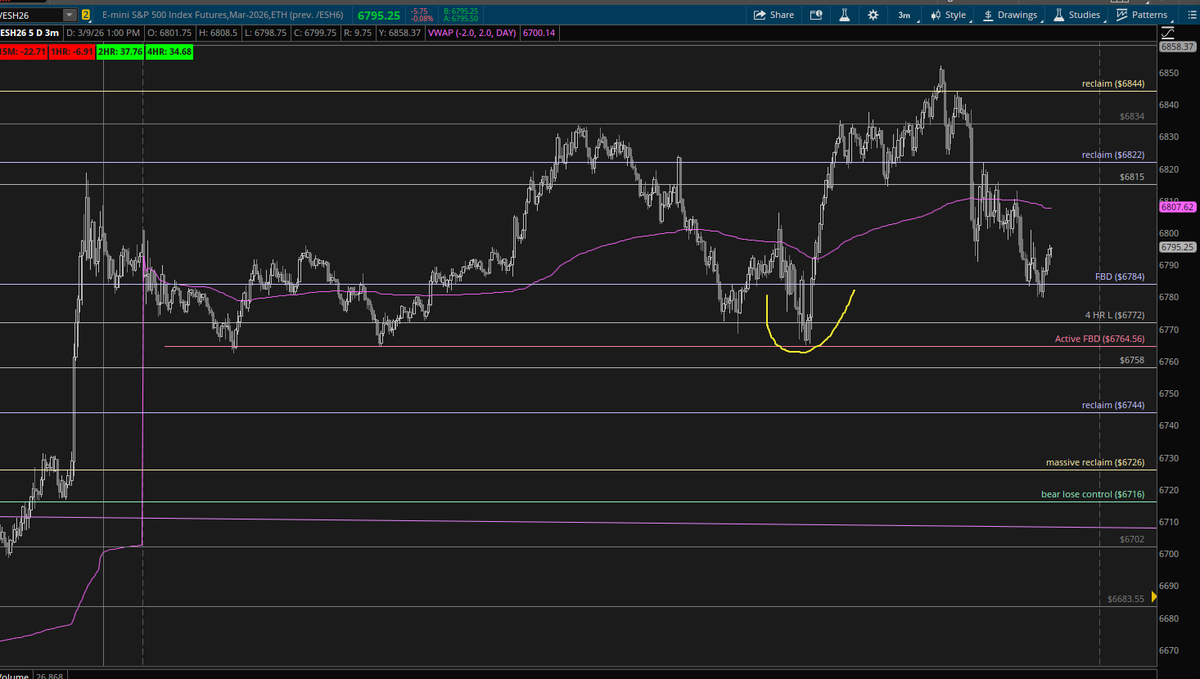1200x679 pixels.
Task: Open the Studies menu
Action: tap(1077, 15)
